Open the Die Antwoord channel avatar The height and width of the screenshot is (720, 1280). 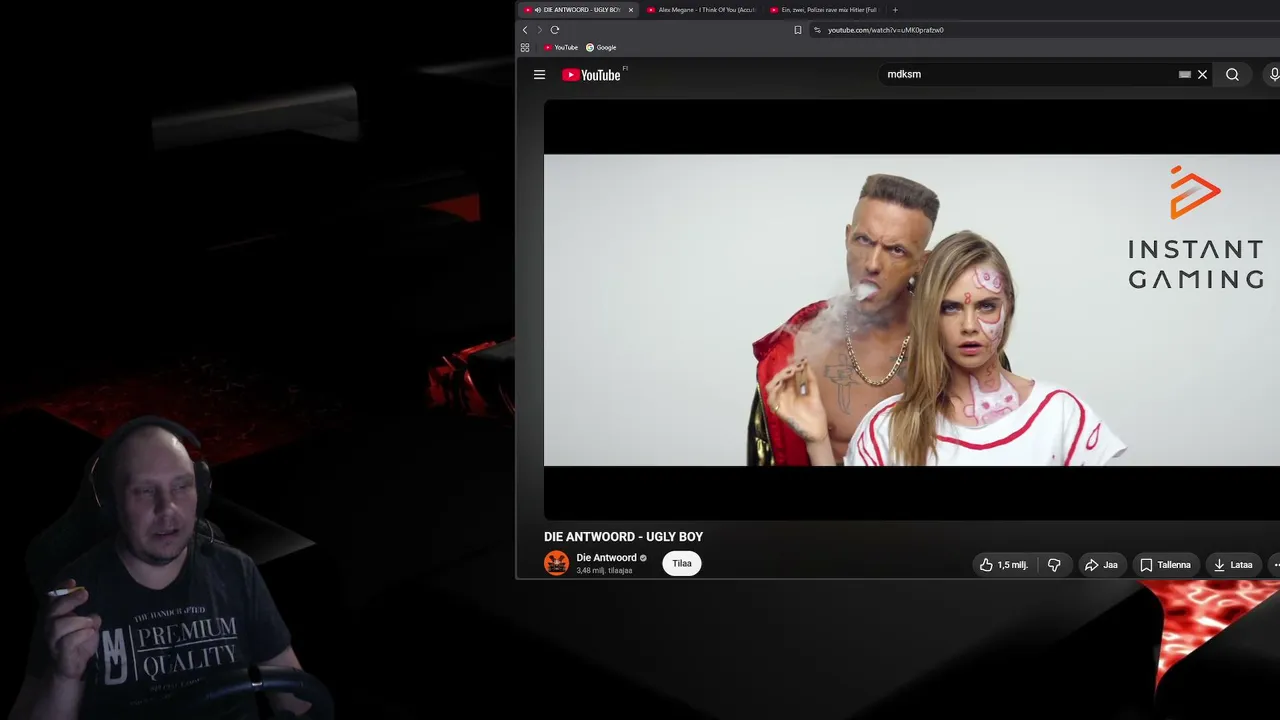pyautogui.click(x=556, y=563)
